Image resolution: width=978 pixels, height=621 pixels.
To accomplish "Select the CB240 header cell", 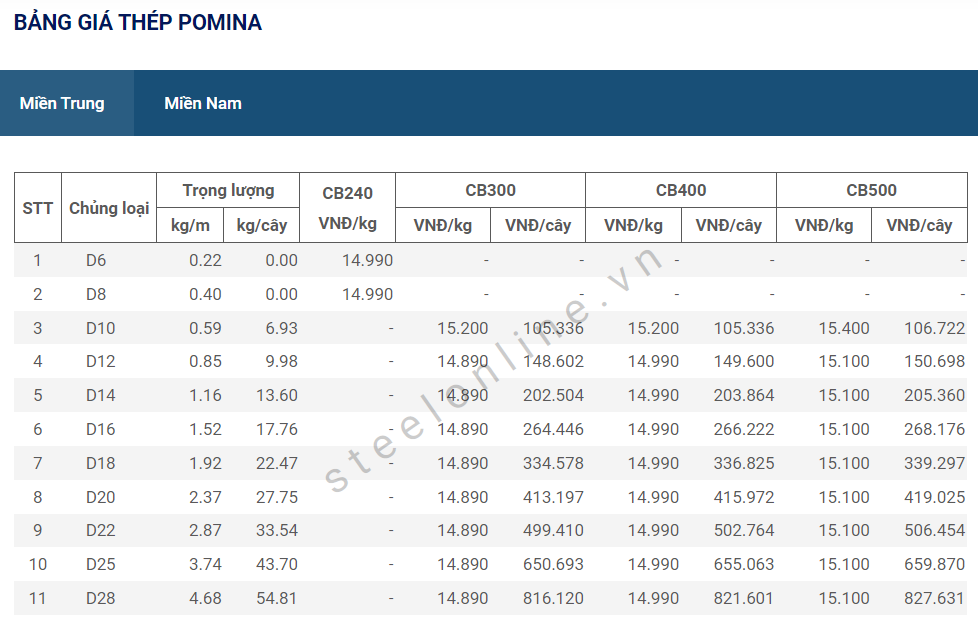I will click(347, 208).
